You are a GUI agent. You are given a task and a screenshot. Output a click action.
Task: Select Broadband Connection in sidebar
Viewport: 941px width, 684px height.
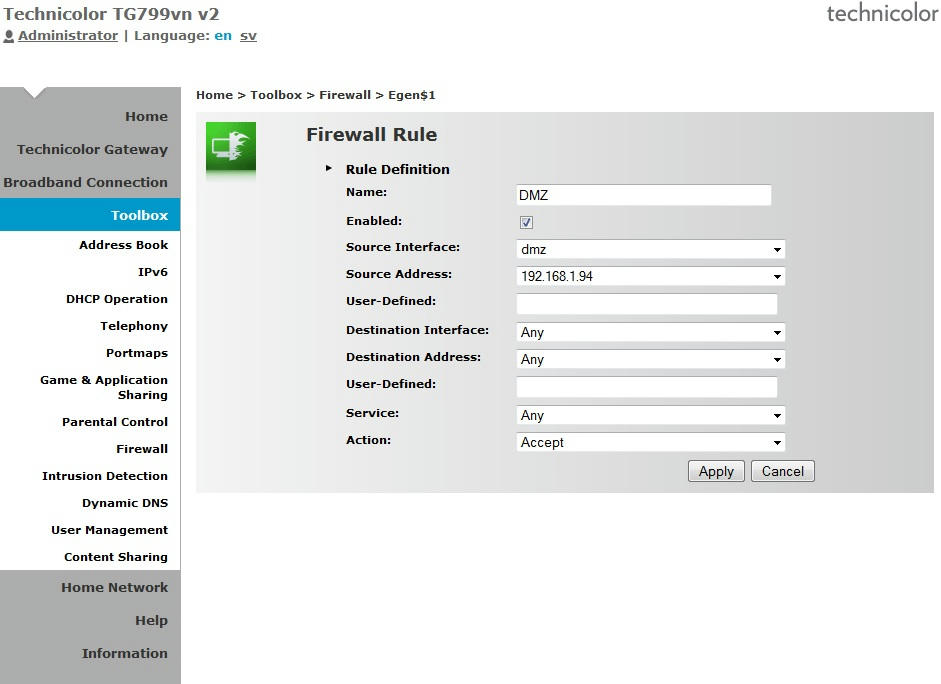point(86,183)
